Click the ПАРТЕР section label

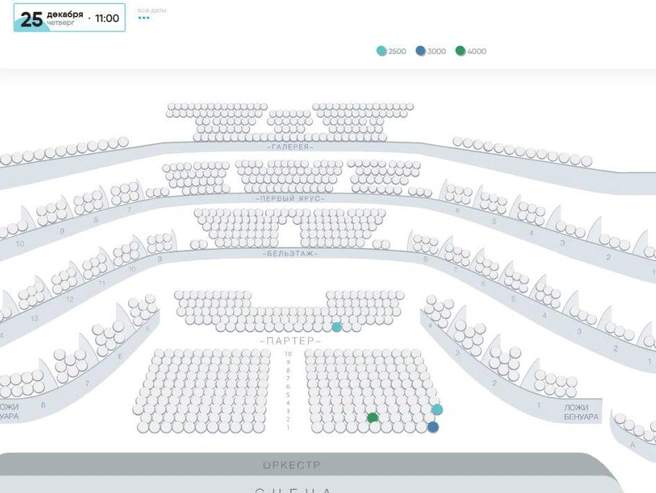click(291, 341)
